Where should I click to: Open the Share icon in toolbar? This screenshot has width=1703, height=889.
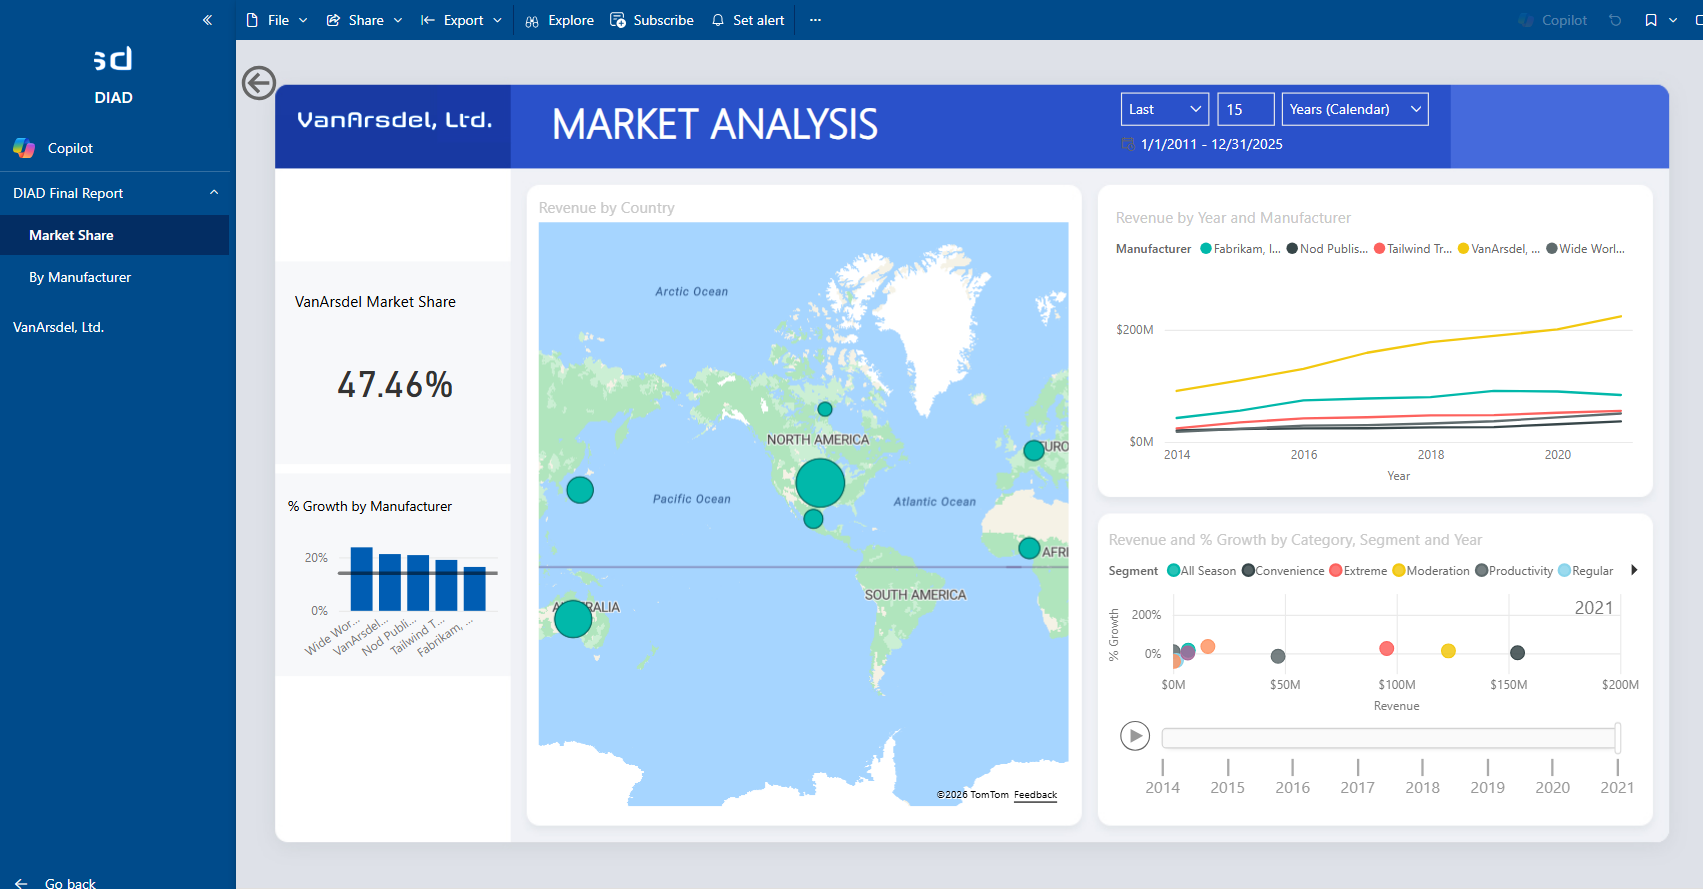[x=334, y=20]
